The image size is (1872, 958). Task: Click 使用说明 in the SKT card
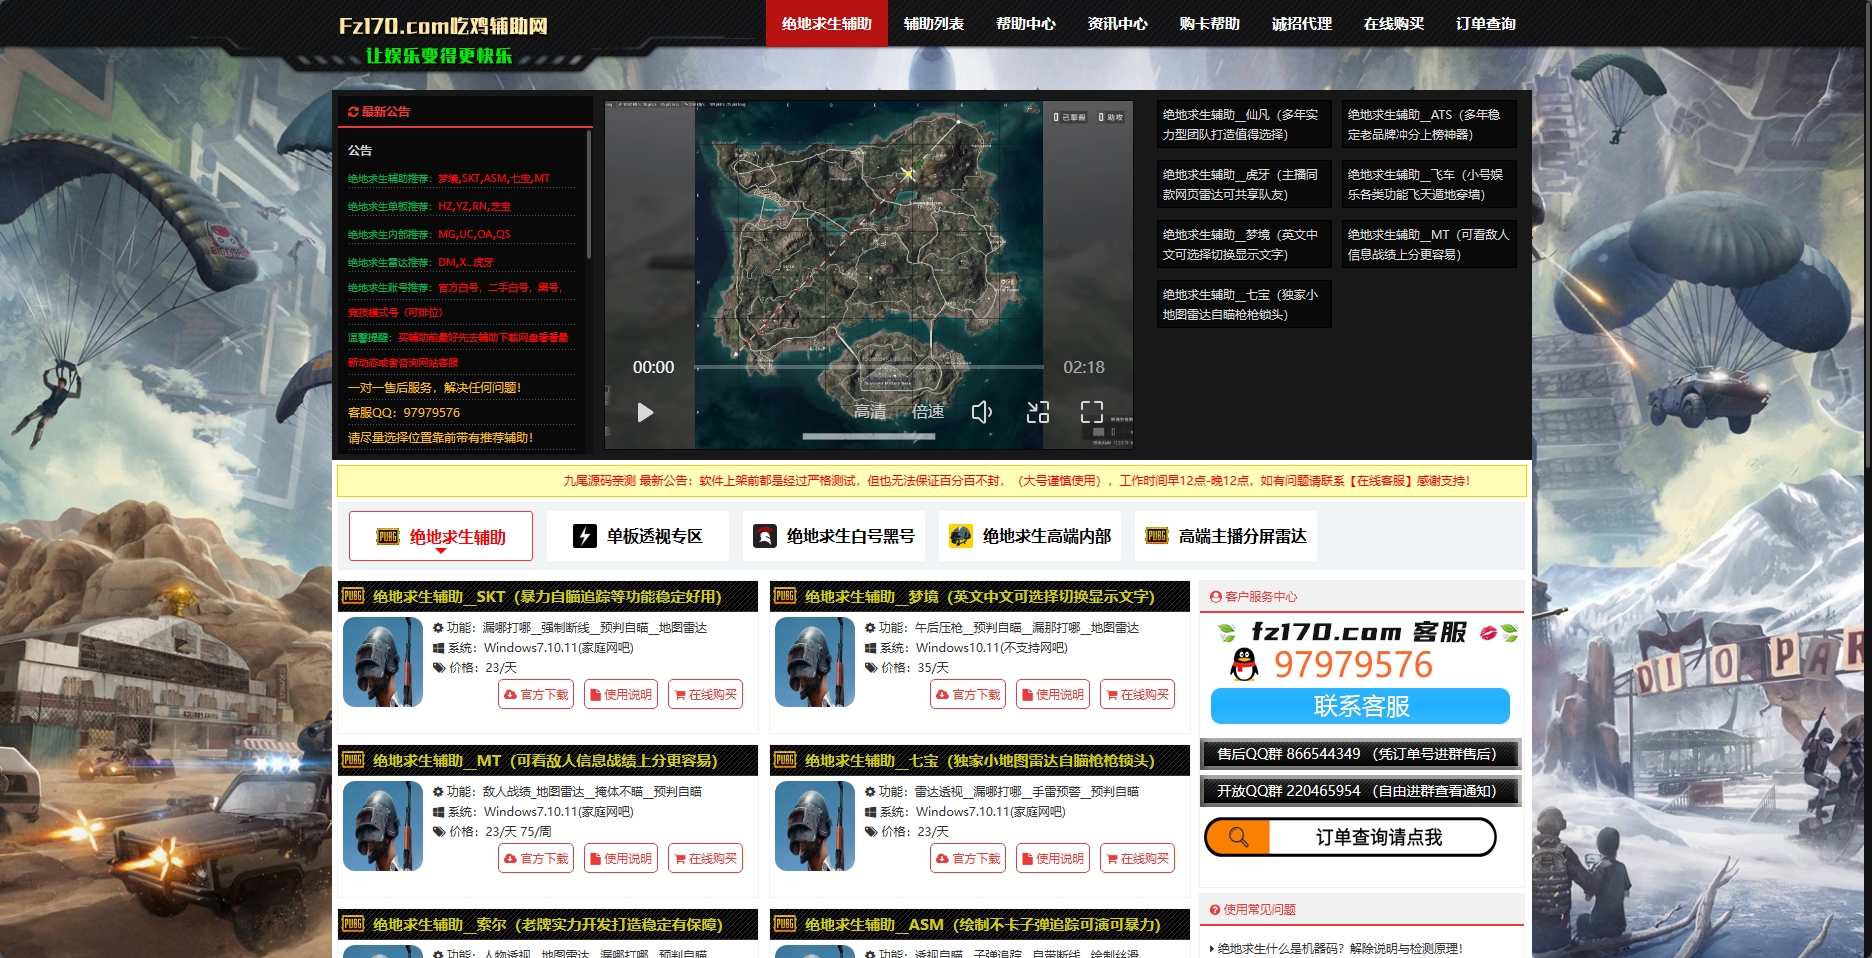620,694
